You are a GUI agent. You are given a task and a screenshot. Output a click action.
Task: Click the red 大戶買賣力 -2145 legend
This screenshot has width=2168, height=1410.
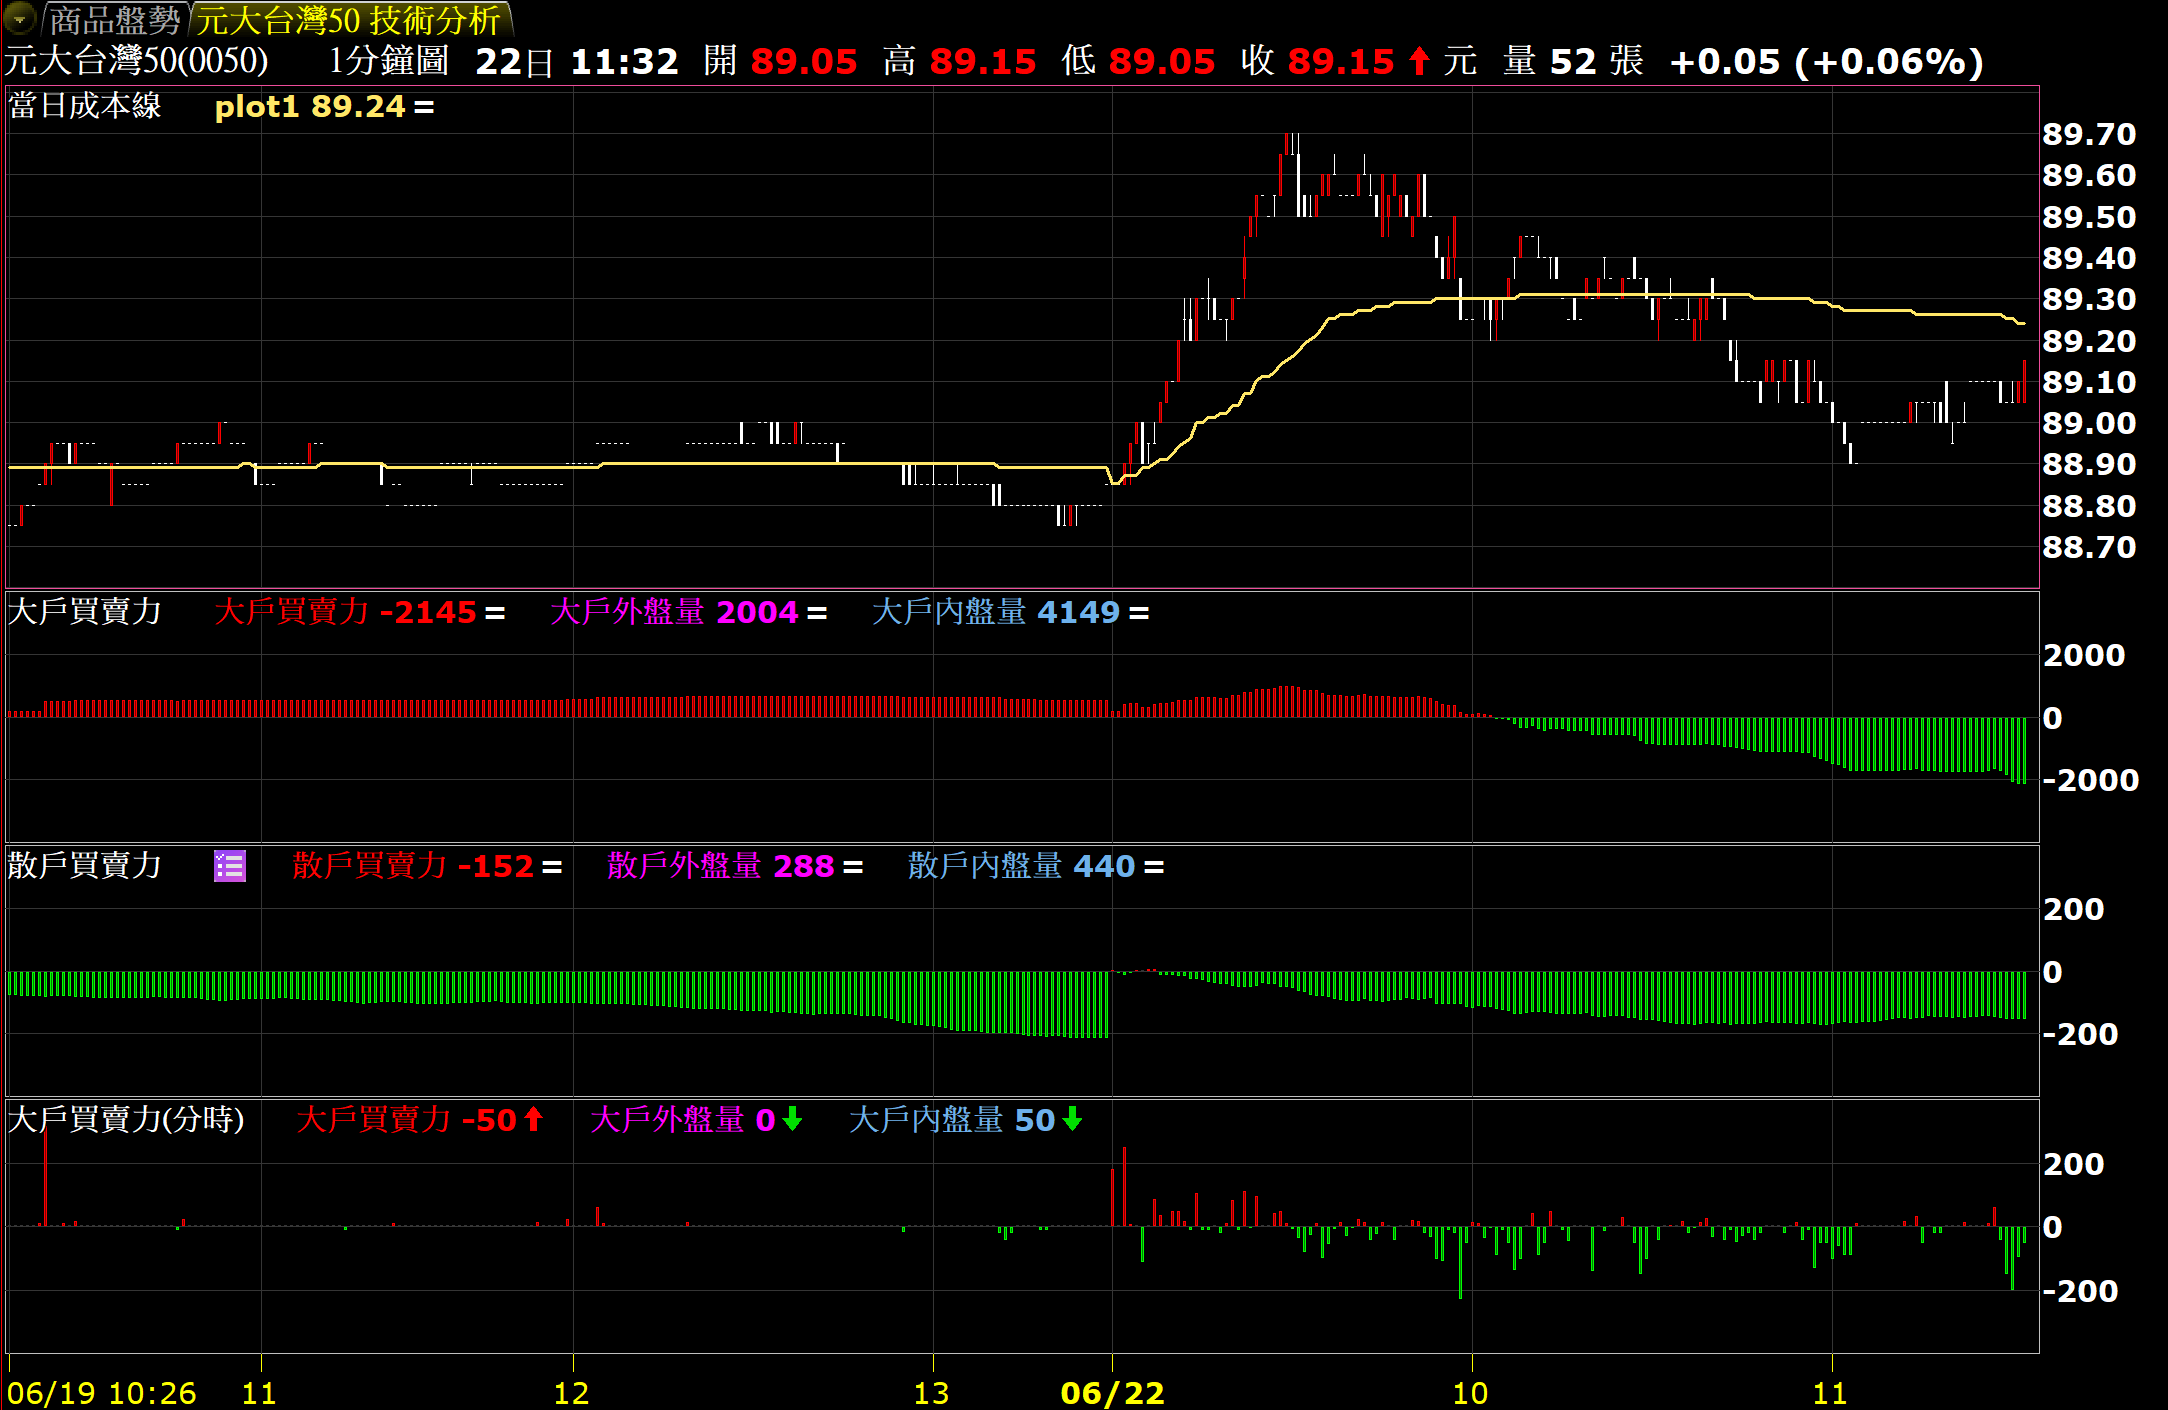pos(346,612)
